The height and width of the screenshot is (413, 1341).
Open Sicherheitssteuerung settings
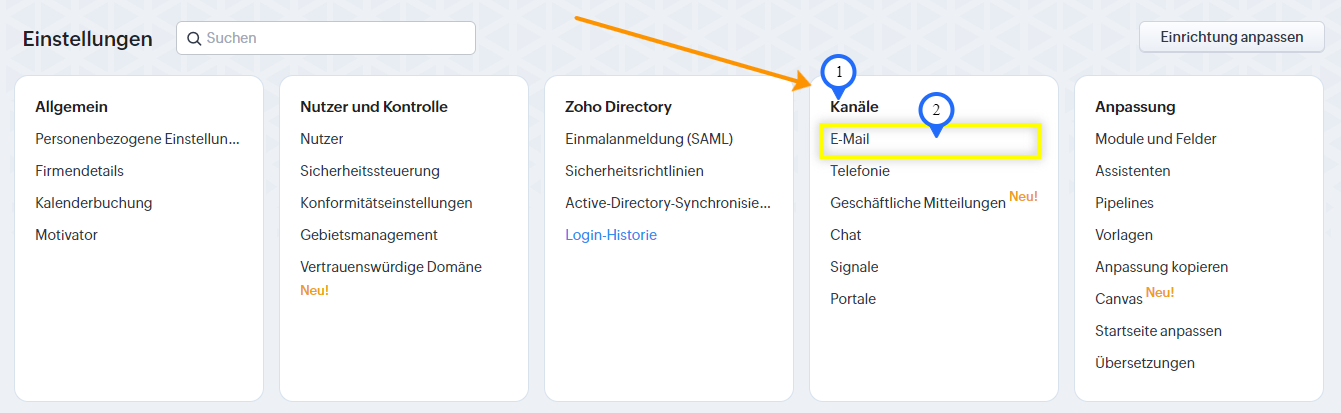pos(370,171)
